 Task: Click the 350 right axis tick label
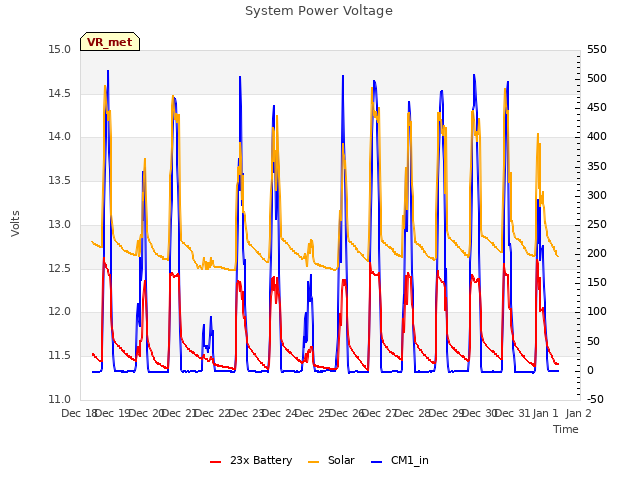pos(597,167)
